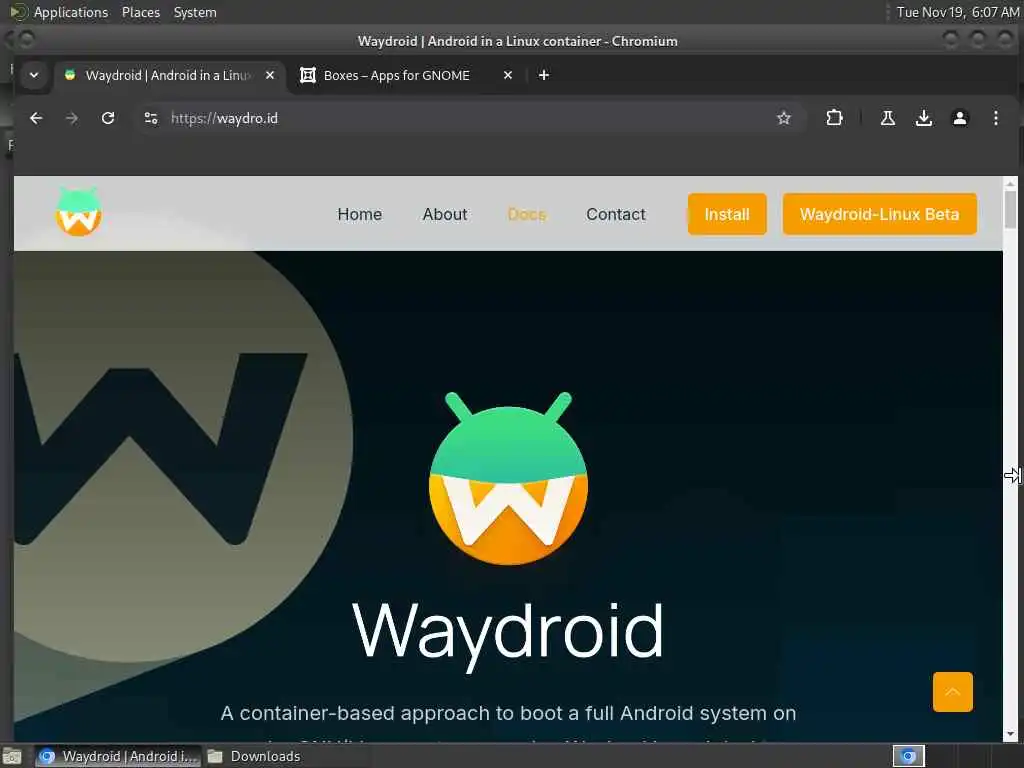Expand the tab search dropdown arrow
Viewport: 1024px width, 768px height.
pos(34,75)
